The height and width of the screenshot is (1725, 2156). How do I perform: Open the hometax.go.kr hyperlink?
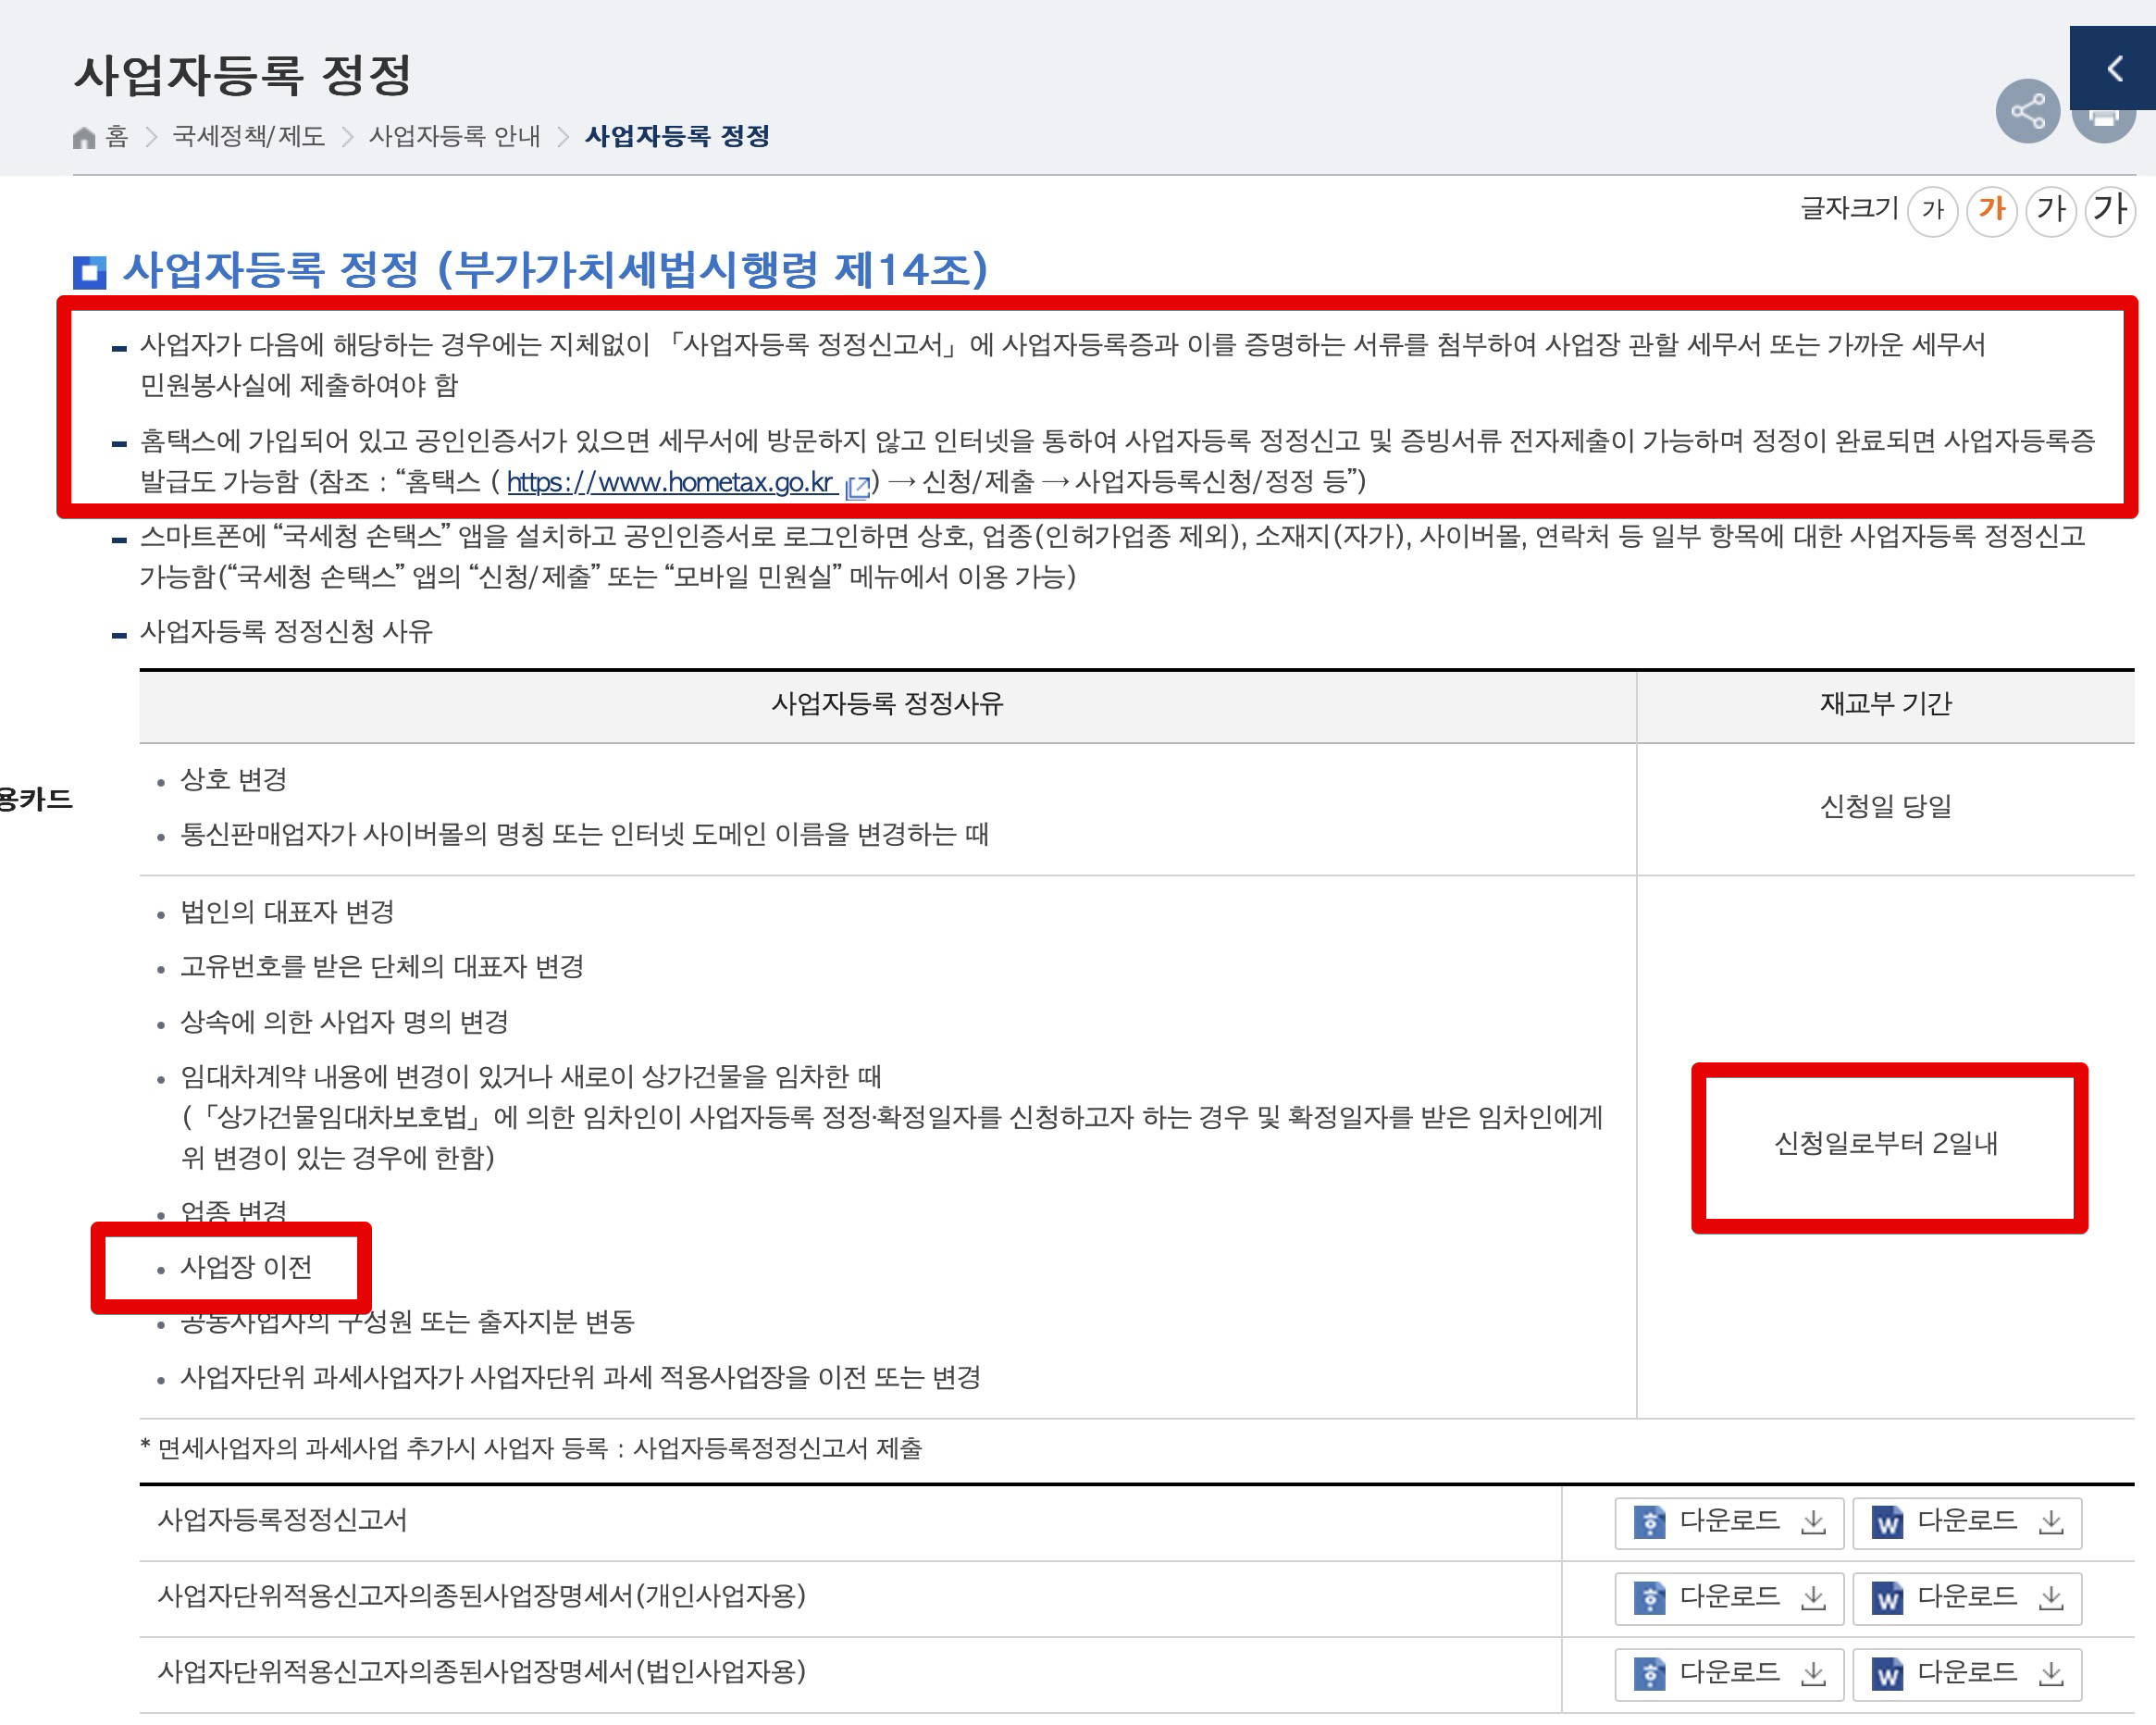(671, 482)
